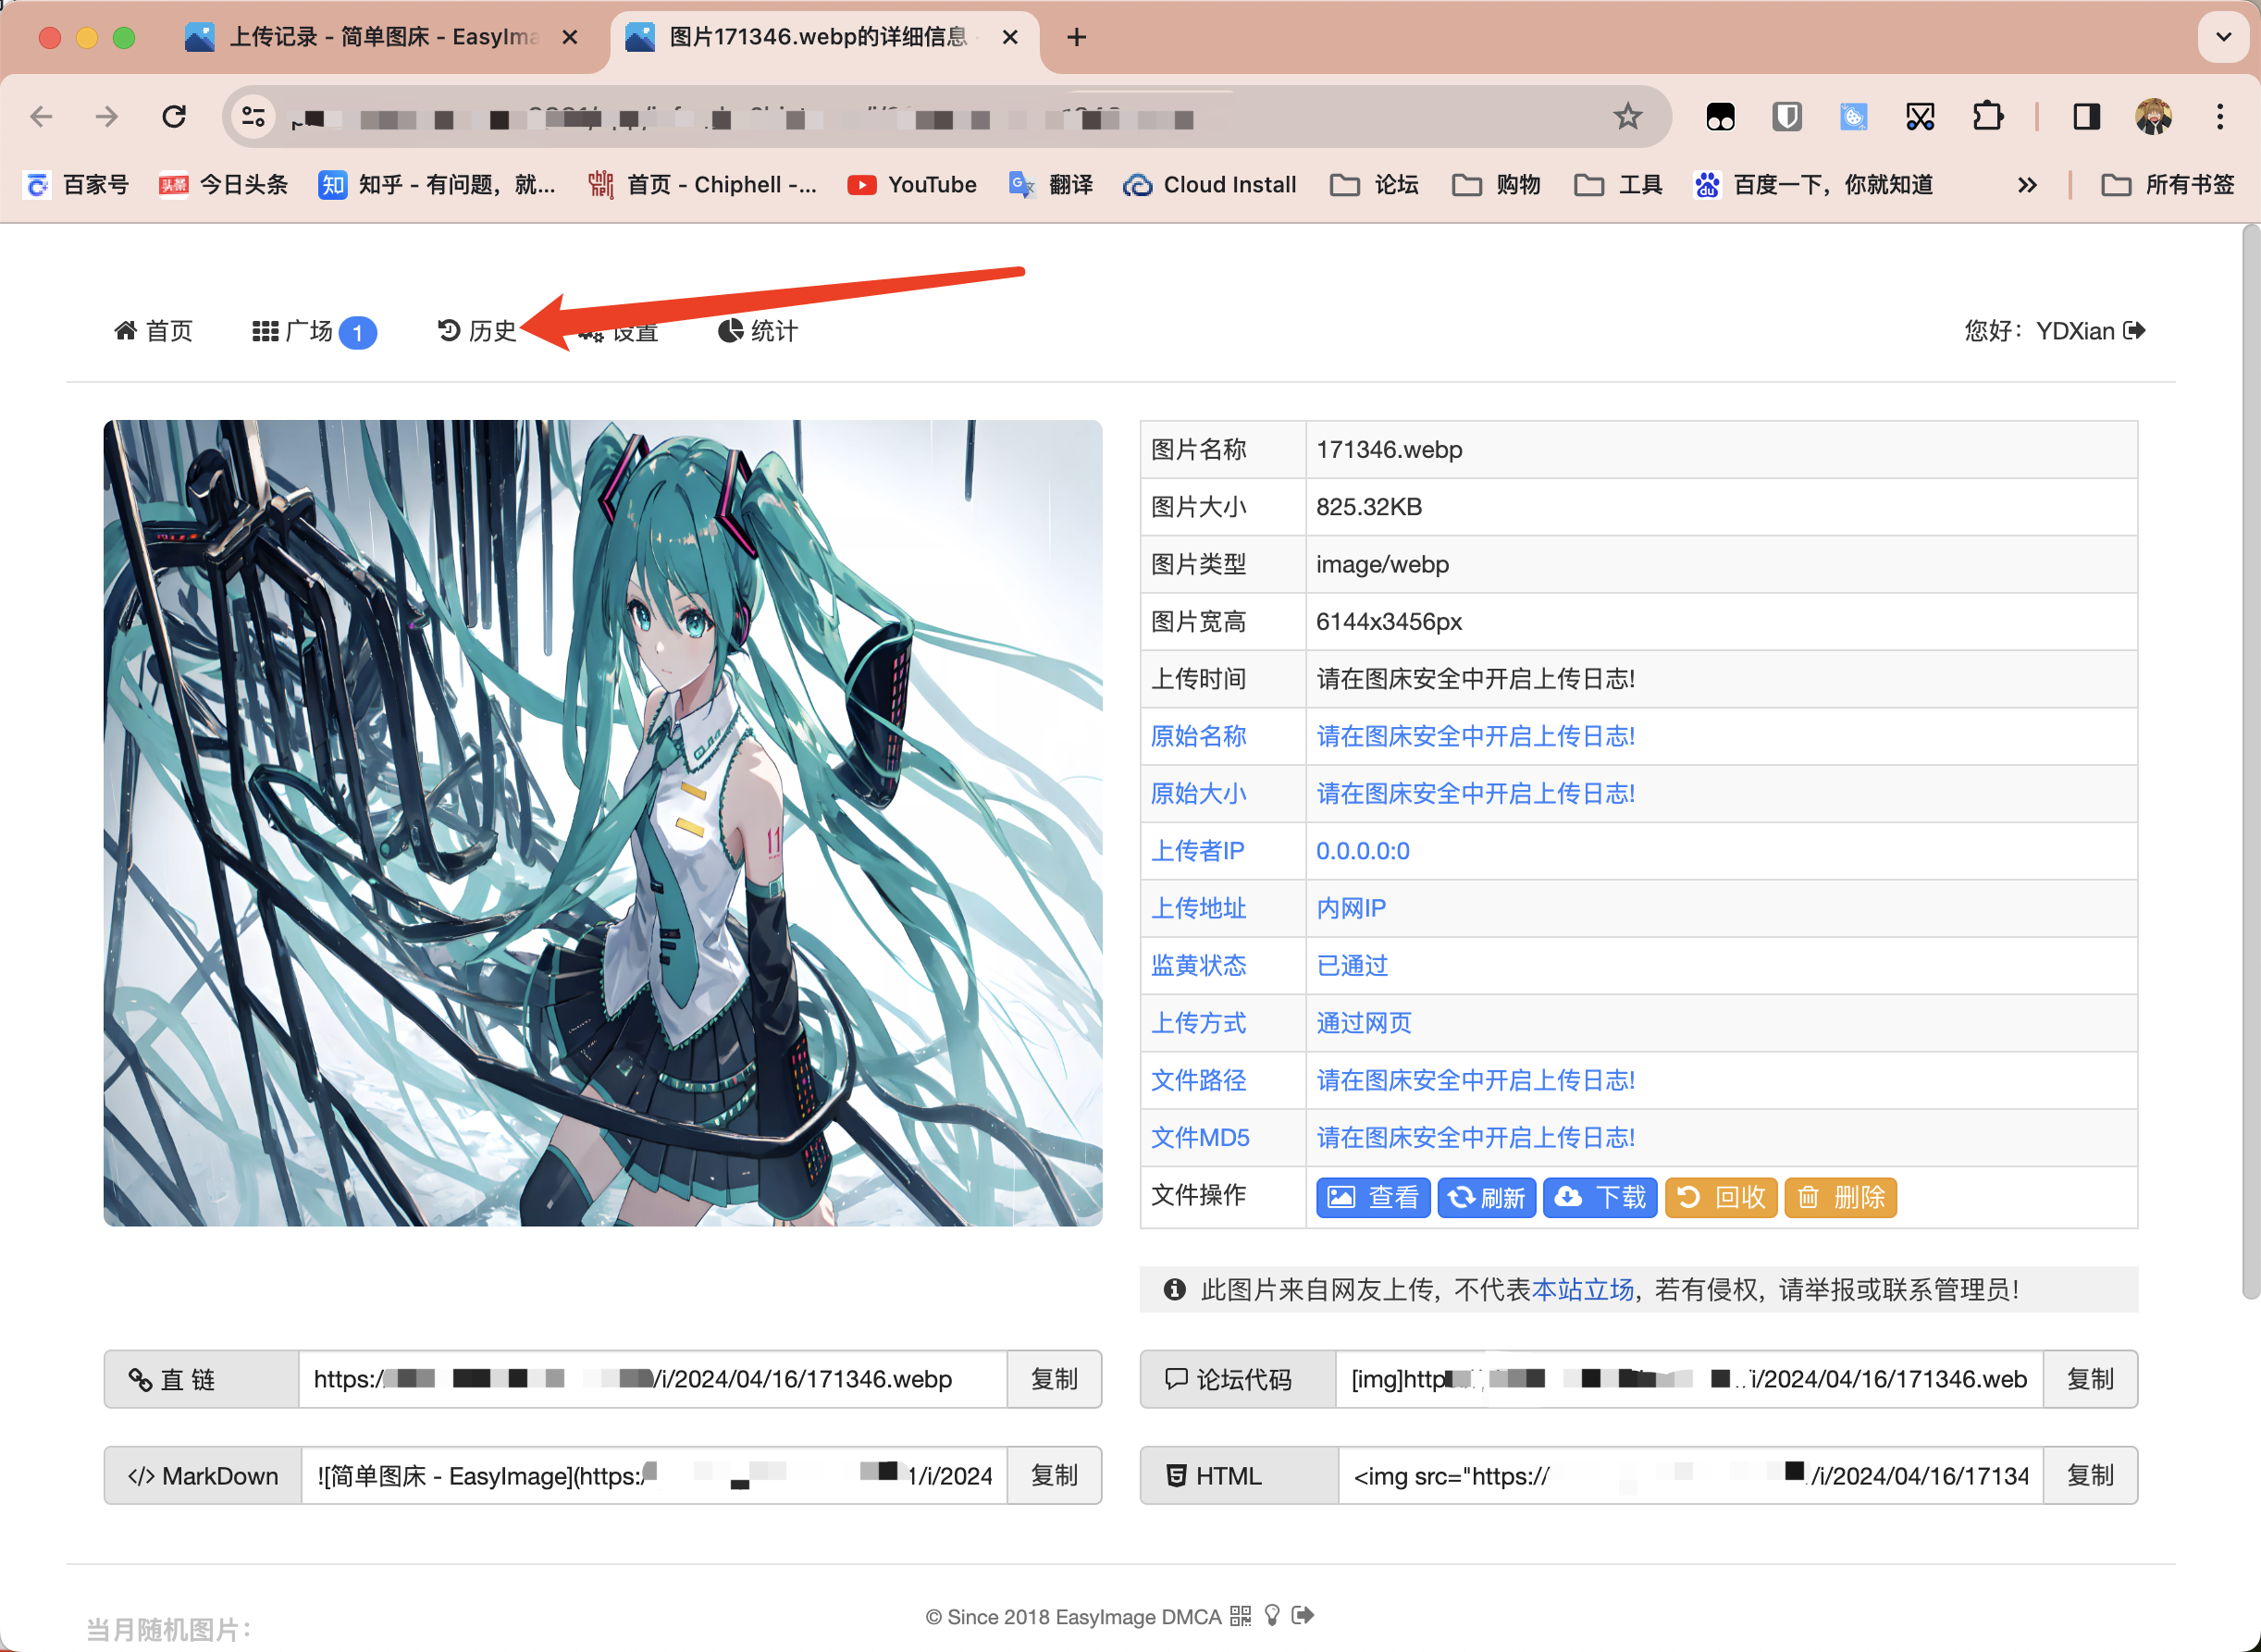
Task: Expand the 所有书签 folder
Action: coord(2168,185)
